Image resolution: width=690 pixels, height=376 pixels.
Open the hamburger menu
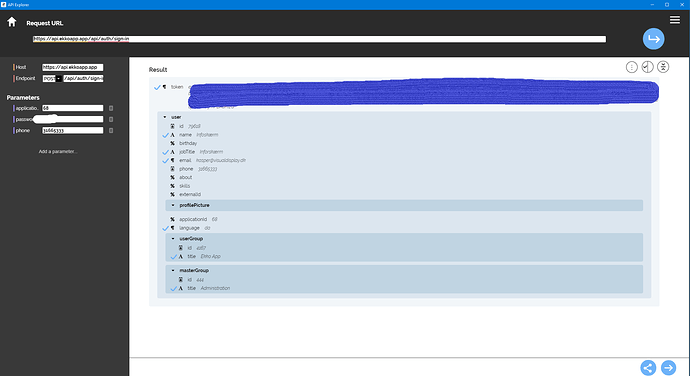click(675, 20)
